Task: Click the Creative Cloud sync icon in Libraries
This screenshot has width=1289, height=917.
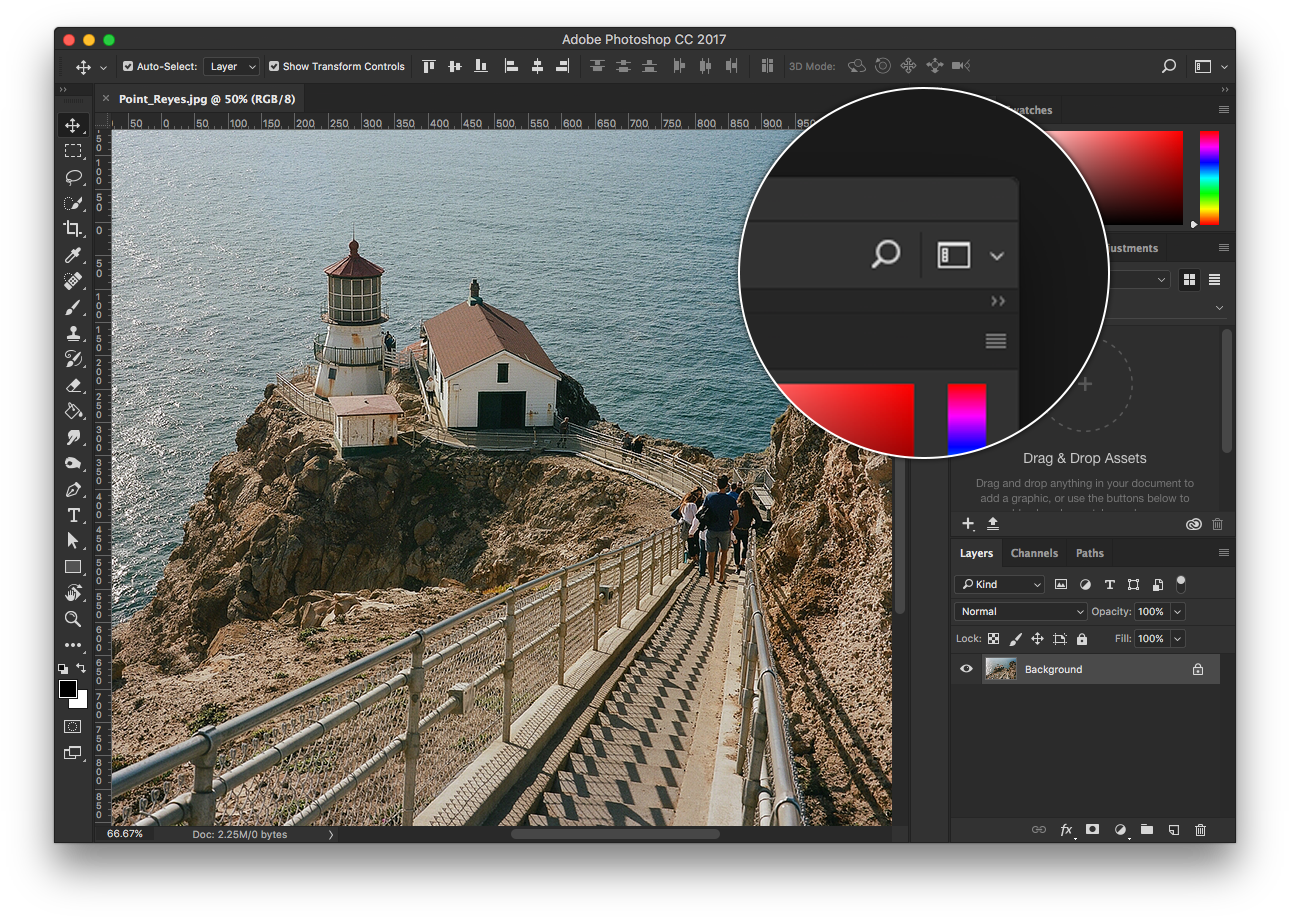Action: click(1193, 524)
